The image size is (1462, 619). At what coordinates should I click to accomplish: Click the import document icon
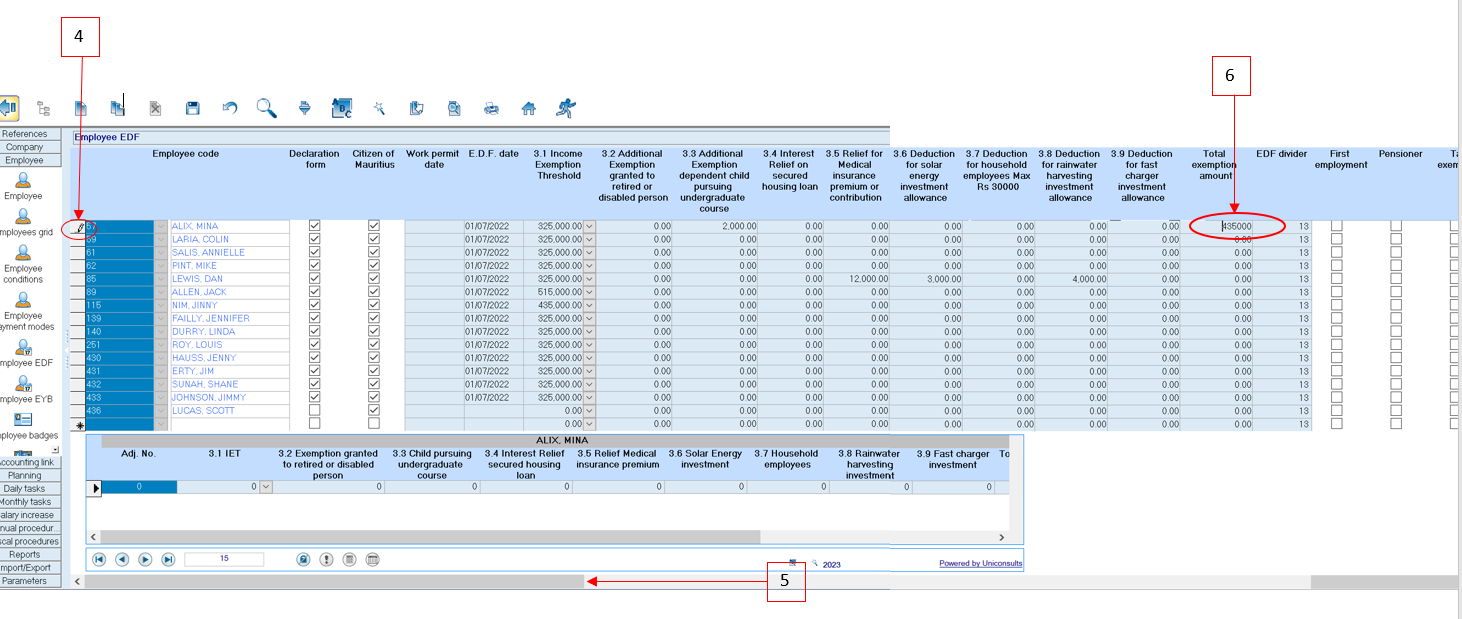pyautogui.click(x=417, y=108)
